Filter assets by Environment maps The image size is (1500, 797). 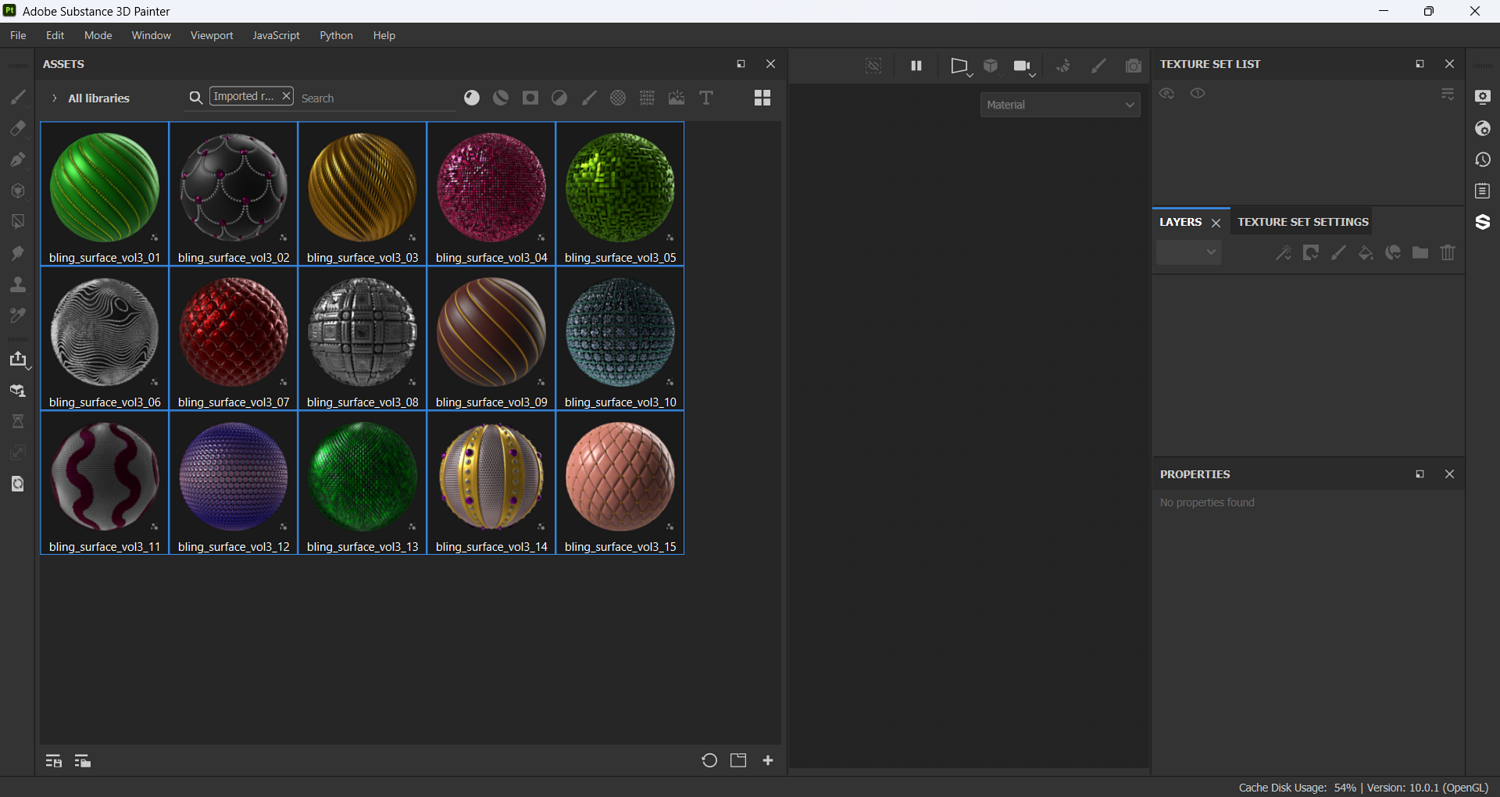click(x=677, y=97)
